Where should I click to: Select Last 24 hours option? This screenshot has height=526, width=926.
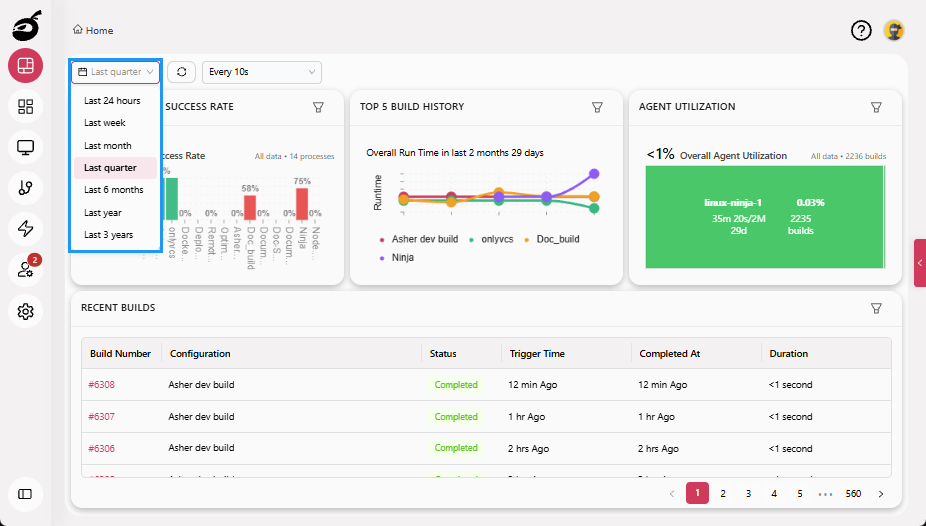(x=115, y=101)
